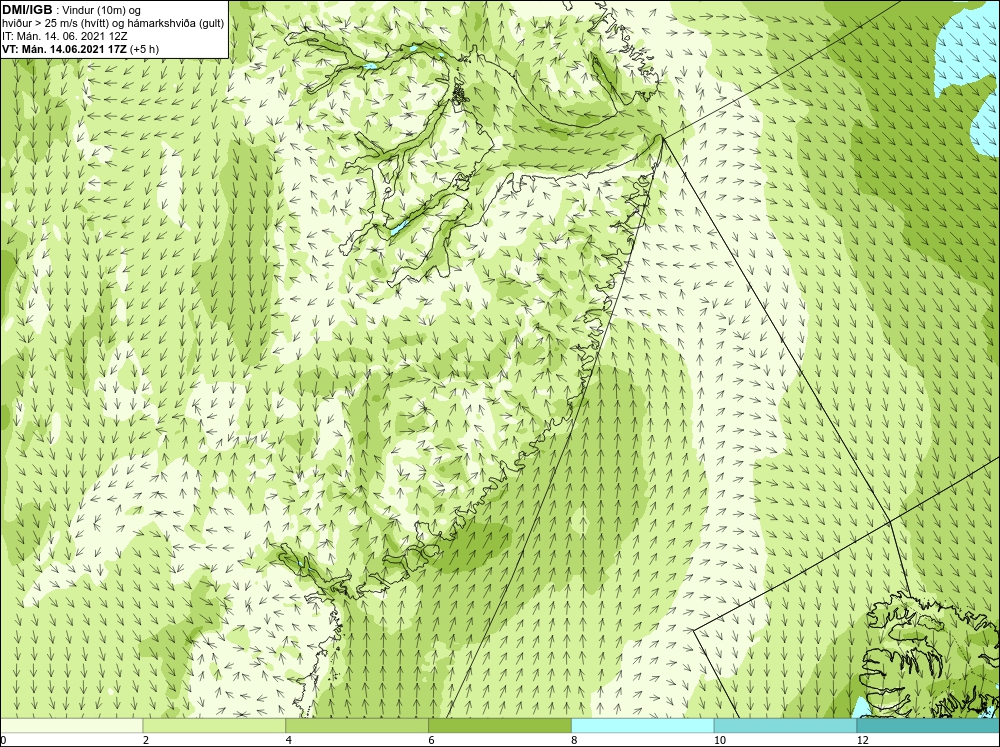Image resolution: width=1000 pixels, height=747 pixels.
Task: Click the DMI/IGB title text
Action: click(27, 10)
